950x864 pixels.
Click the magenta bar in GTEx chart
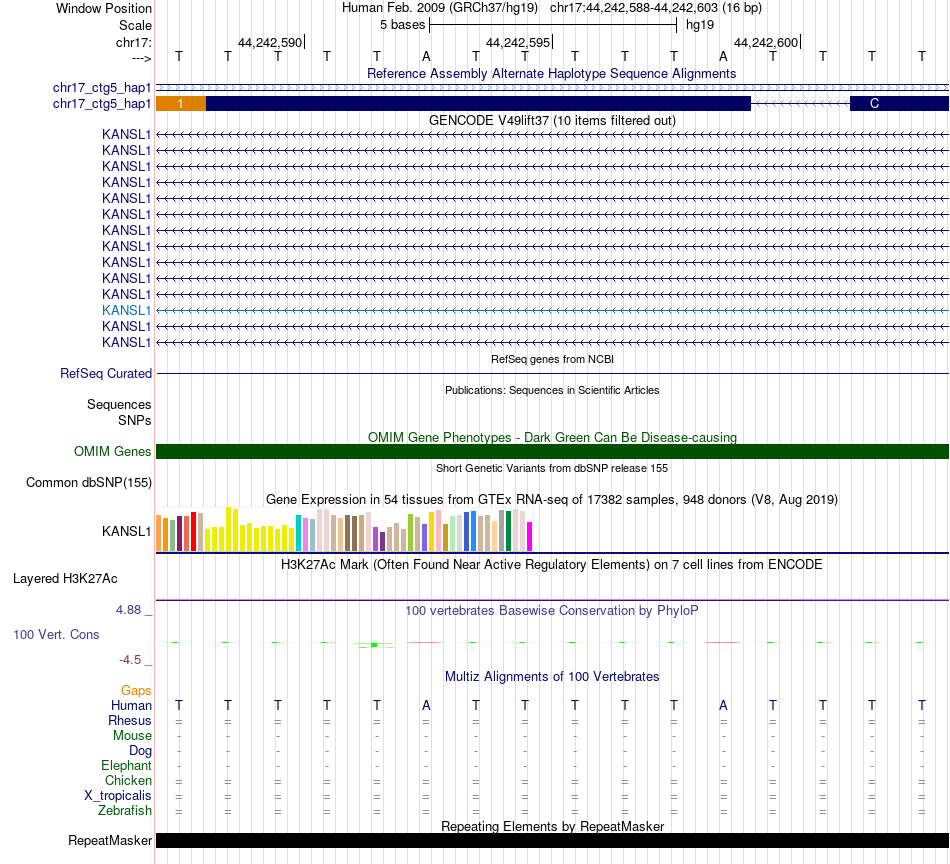530,537
